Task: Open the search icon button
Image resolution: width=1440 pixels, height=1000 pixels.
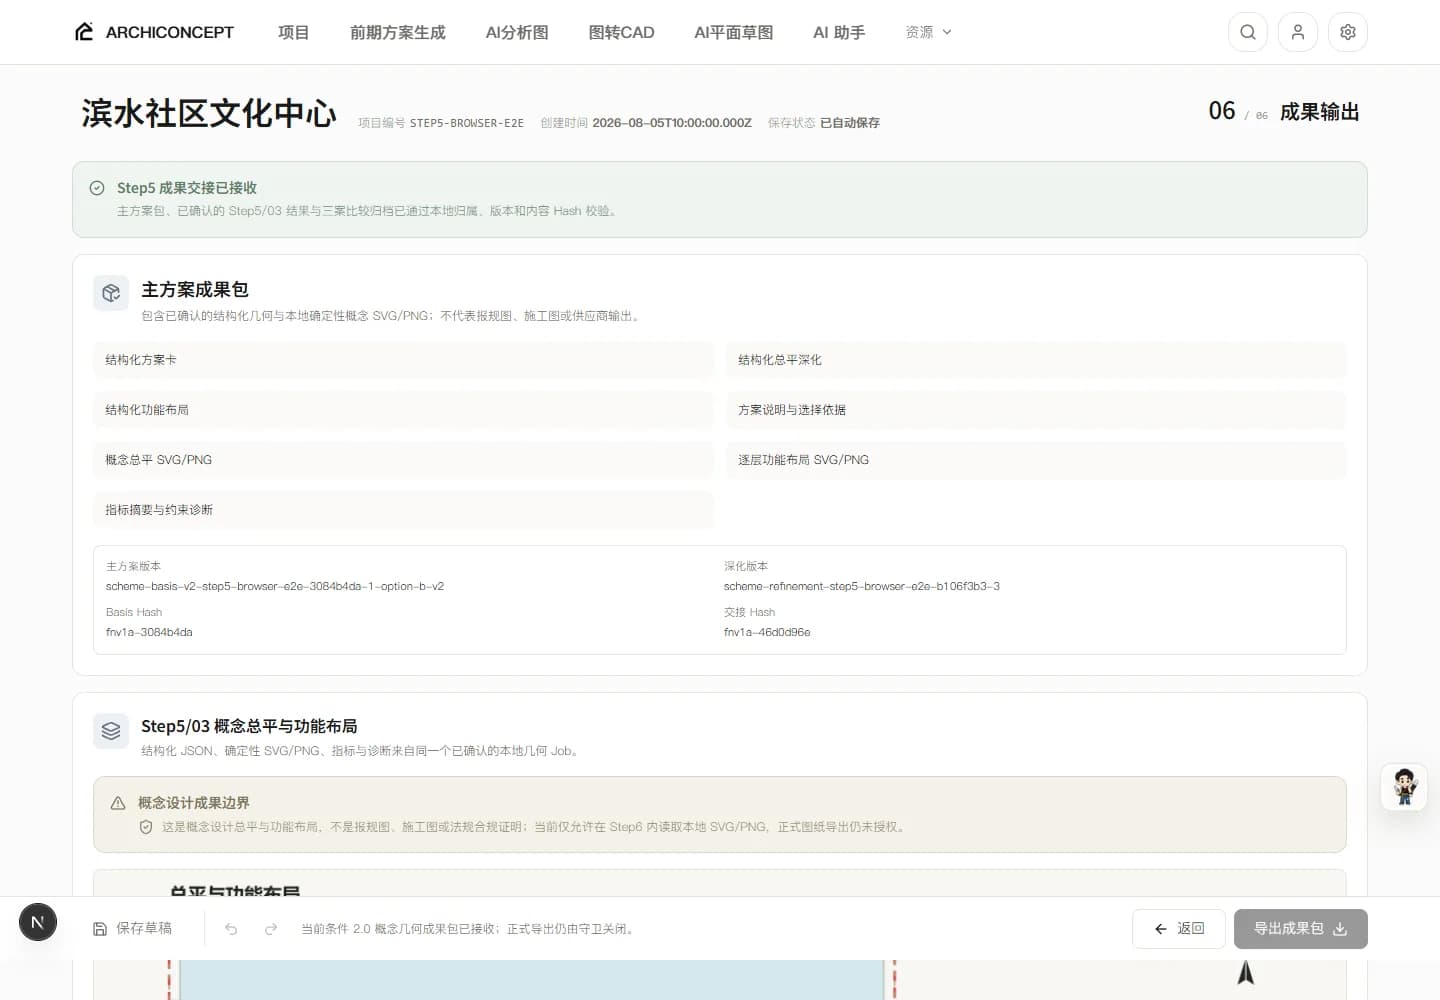Action: coord(1248,32)
